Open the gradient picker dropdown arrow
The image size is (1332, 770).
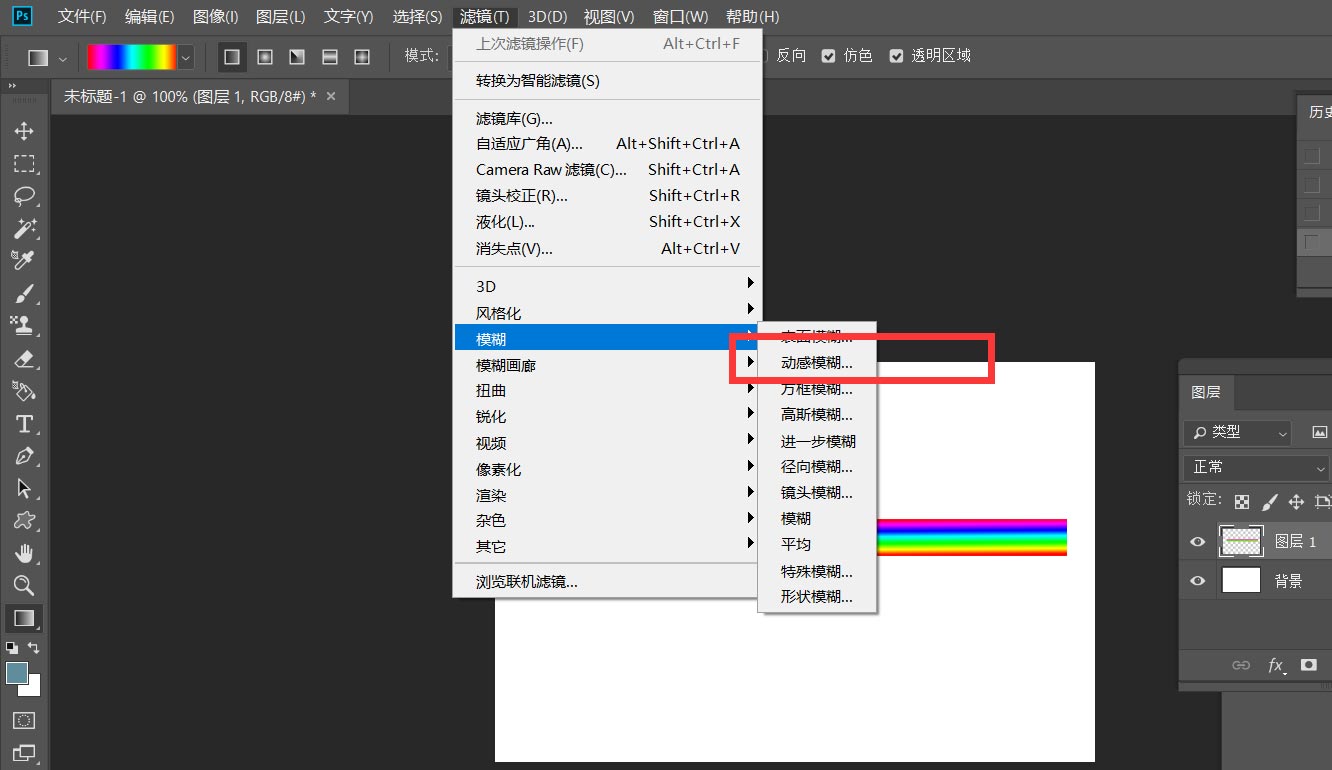[x=185, y=57]
